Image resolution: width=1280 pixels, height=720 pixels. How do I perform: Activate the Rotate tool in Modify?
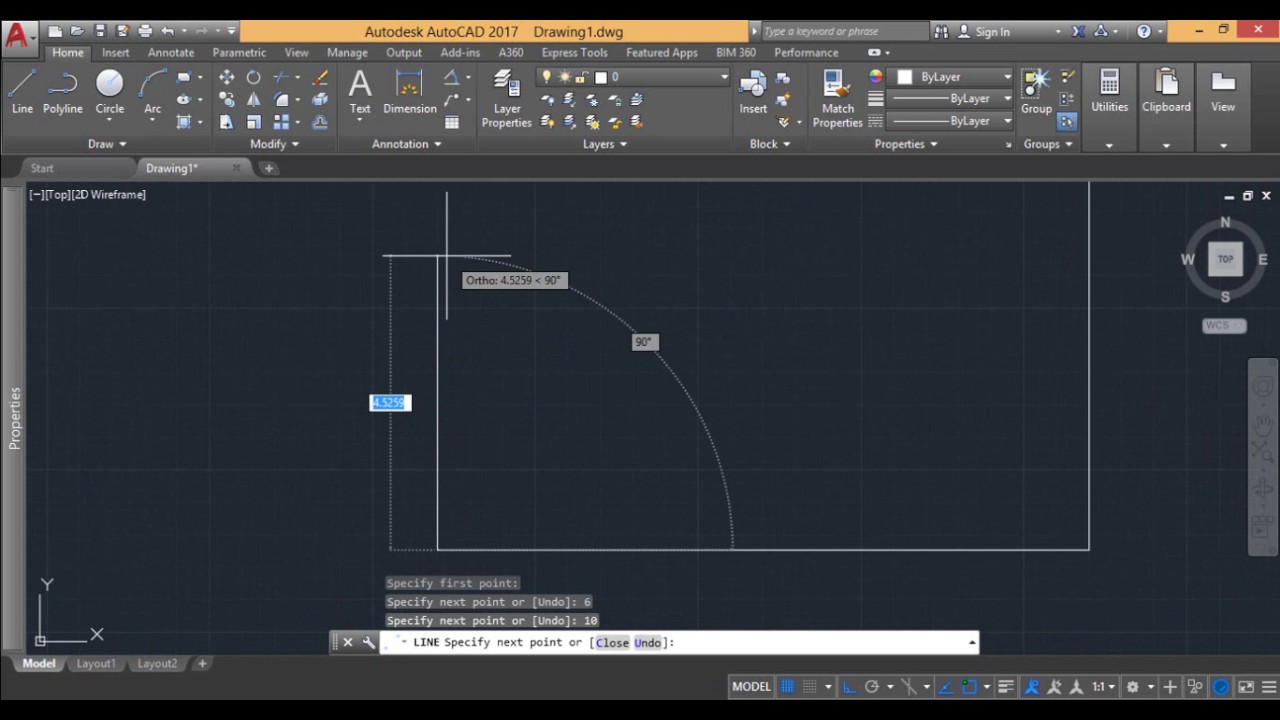point(254,77)
